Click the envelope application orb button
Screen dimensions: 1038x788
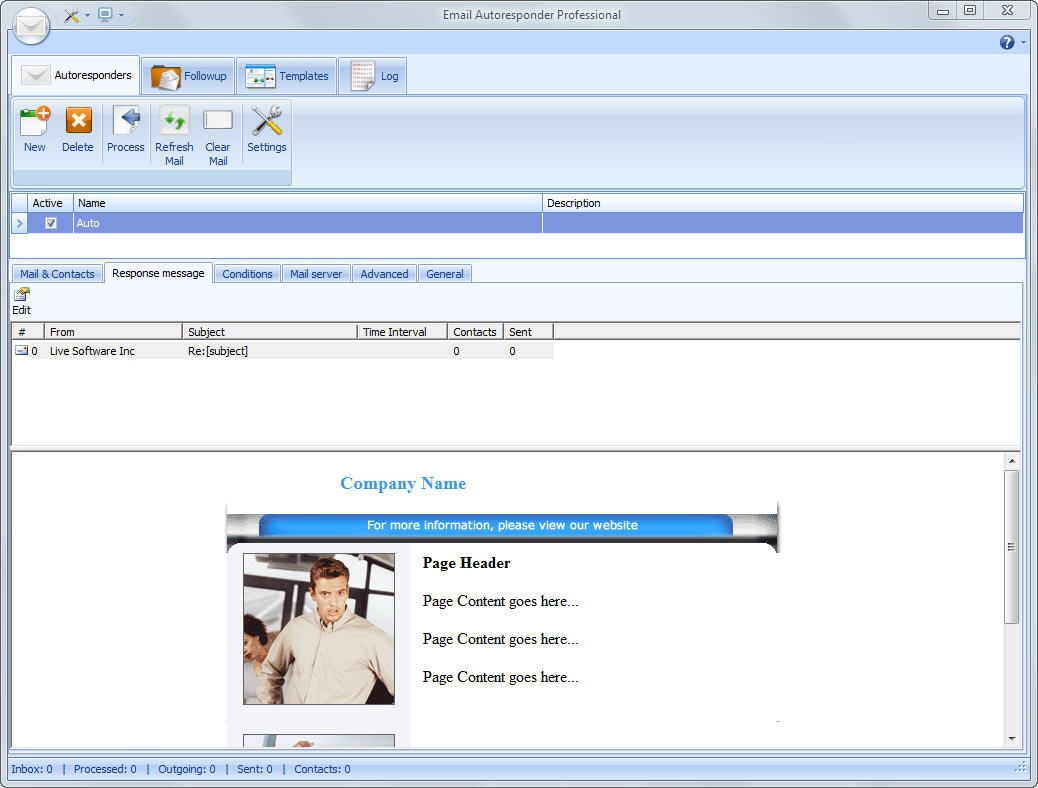click(x=31, y=26)
